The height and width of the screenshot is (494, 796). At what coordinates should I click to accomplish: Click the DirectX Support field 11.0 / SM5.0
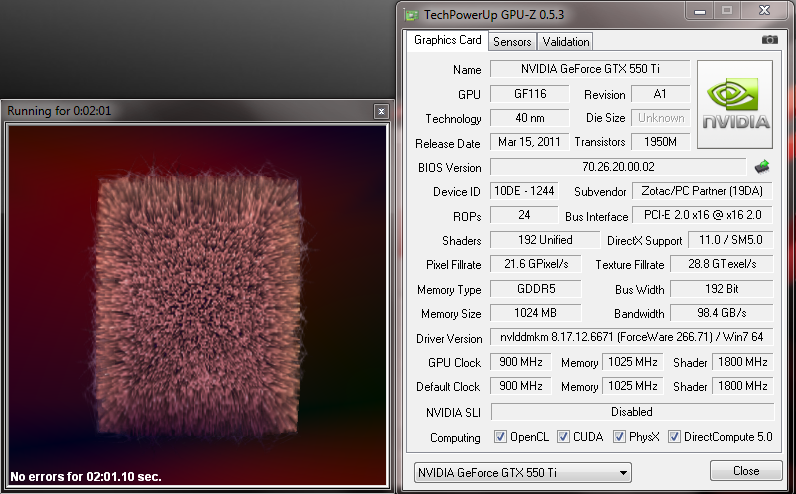click(731, 240)
